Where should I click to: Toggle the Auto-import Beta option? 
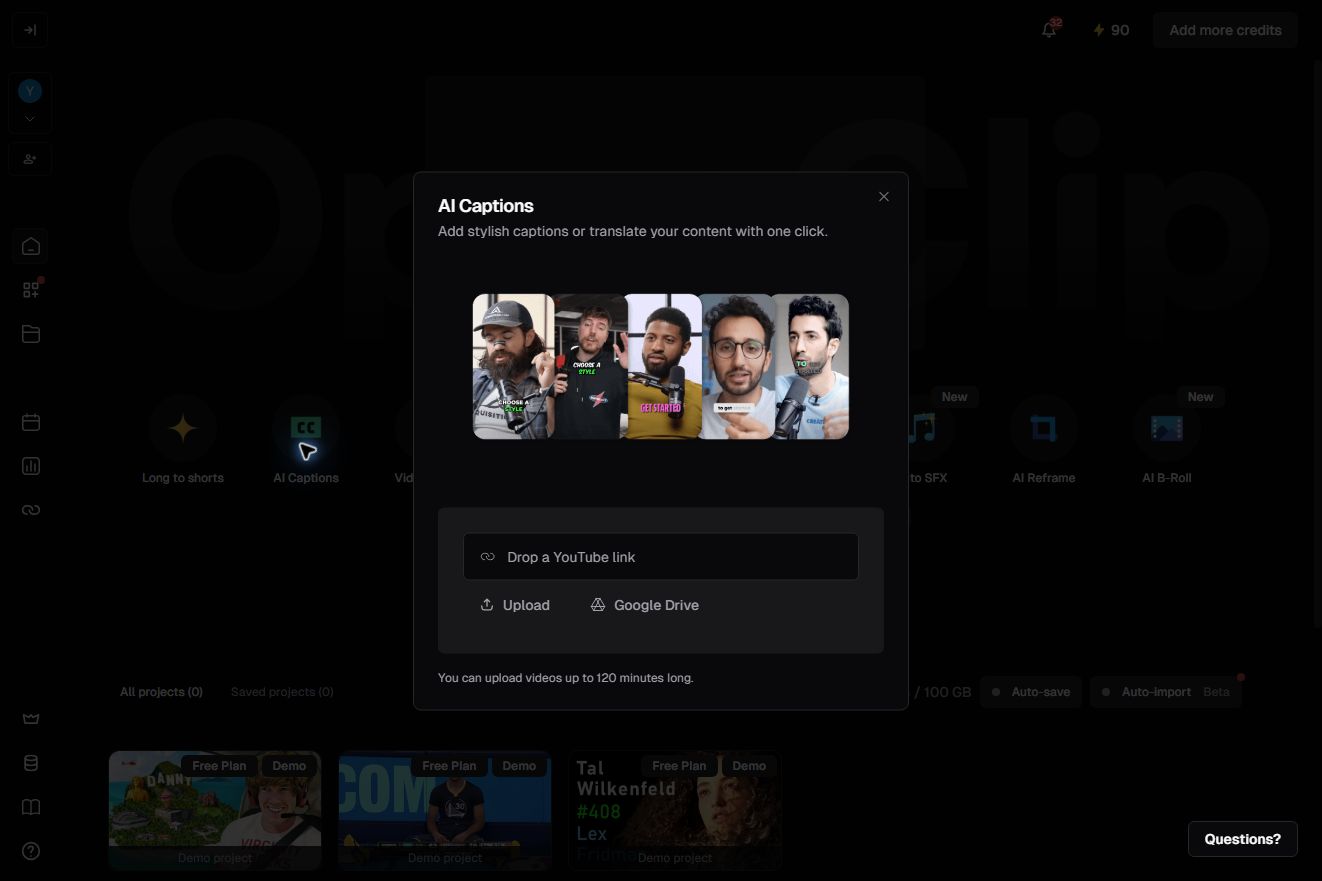coord(1166,692)
